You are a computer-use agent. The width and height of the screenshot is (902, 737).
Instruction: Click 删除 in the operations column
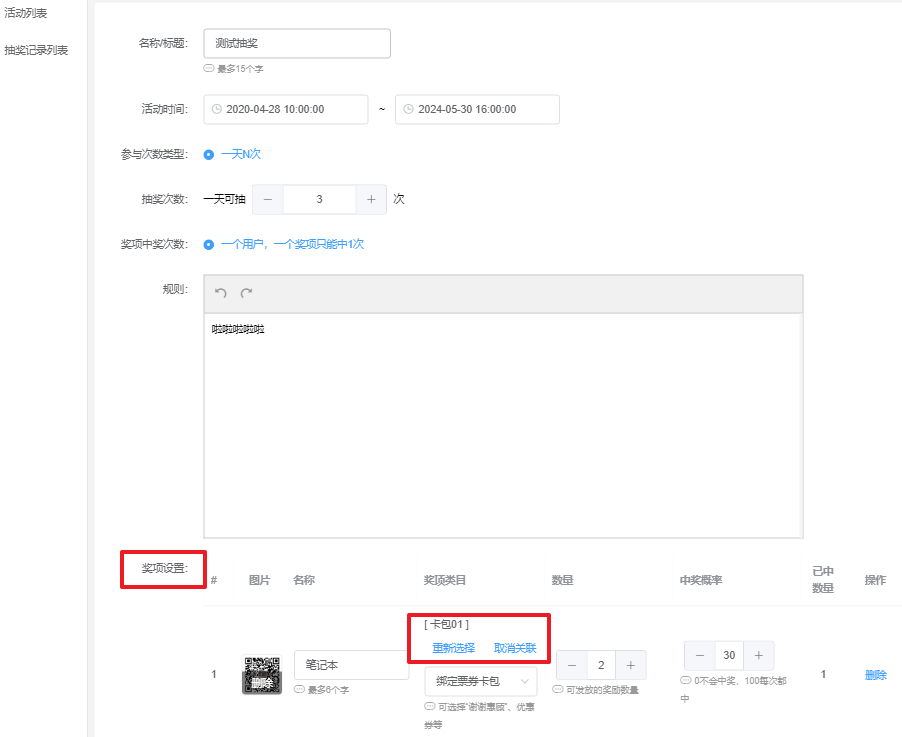pos(875,675)
